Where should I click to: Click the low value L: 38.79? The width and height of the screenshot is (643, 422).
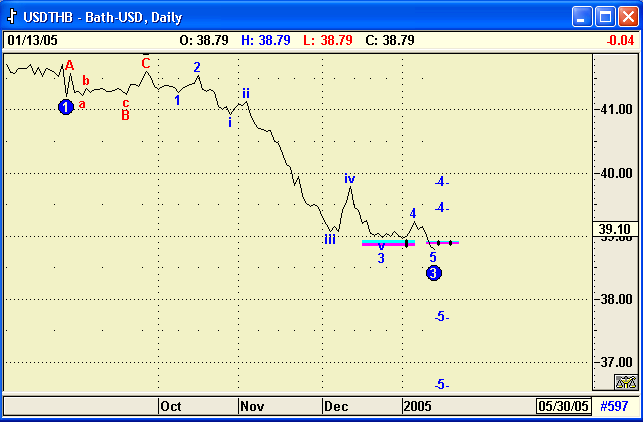pyautogui.click(x=328, y=40)
